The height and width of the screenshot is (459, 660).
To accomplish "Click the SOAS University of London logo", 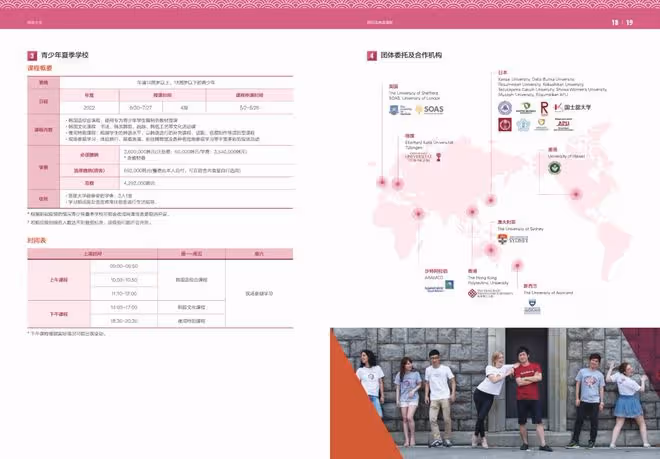I will (x=429, y=109).
